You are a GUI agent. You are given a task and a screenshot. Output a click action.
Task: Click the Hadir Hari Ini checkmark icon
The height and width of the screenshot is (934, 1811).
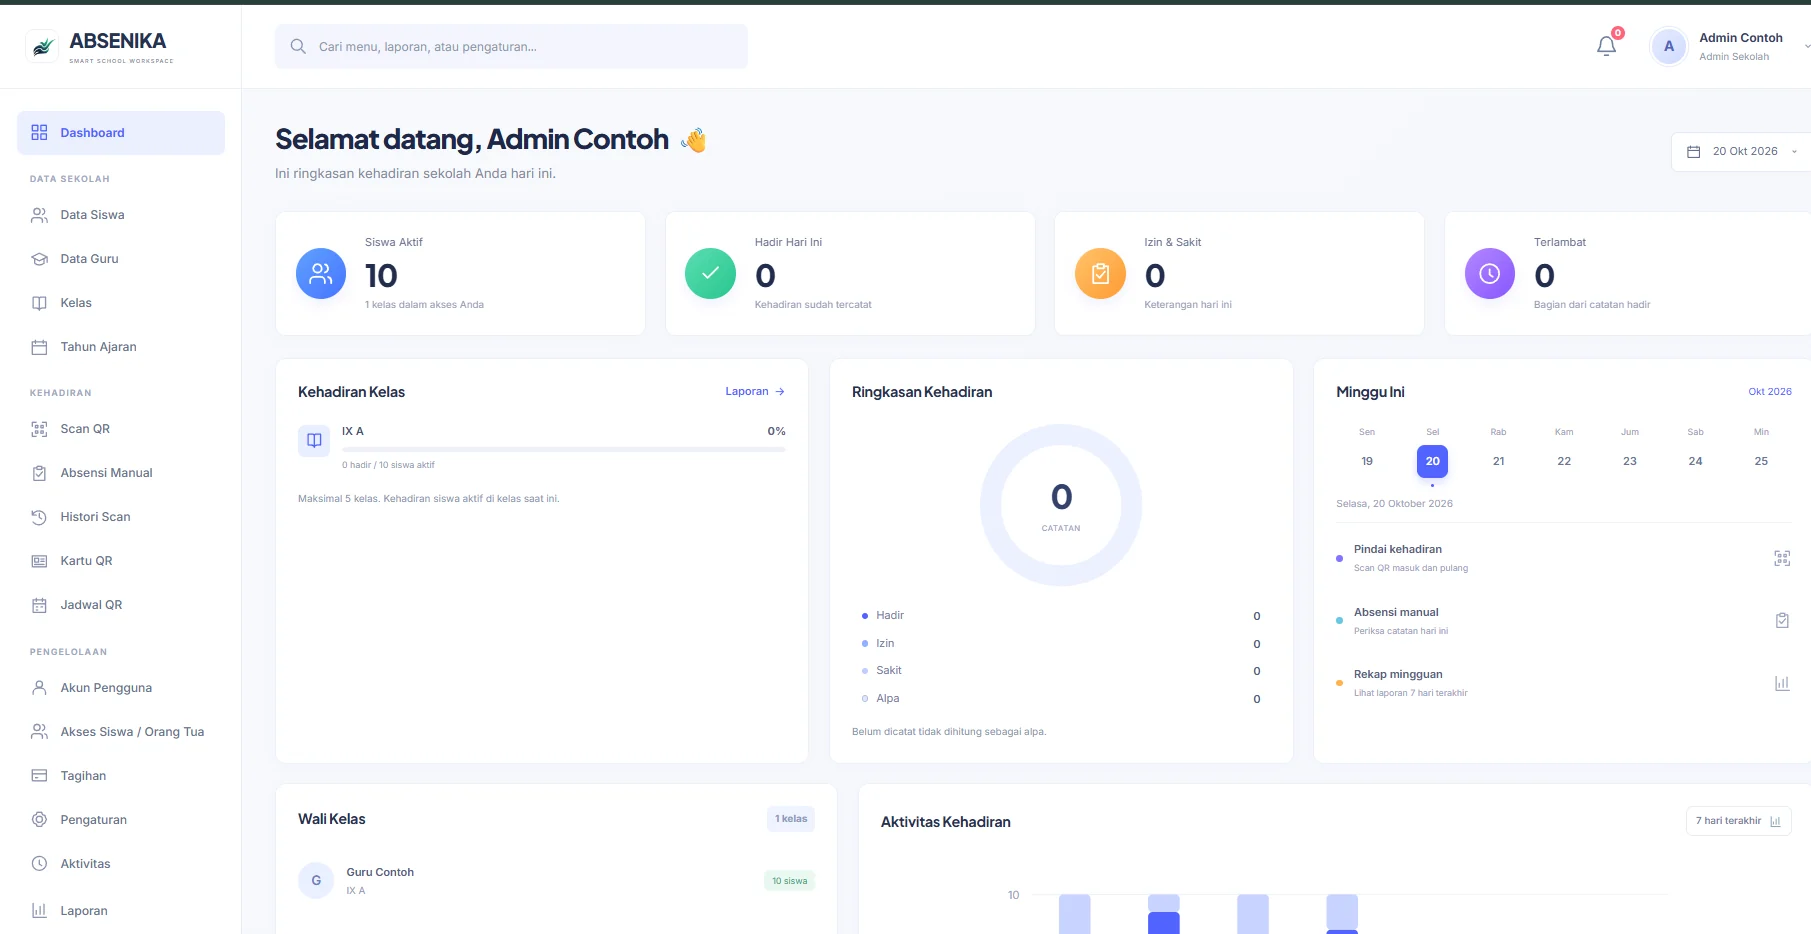(x=710, y=273)
